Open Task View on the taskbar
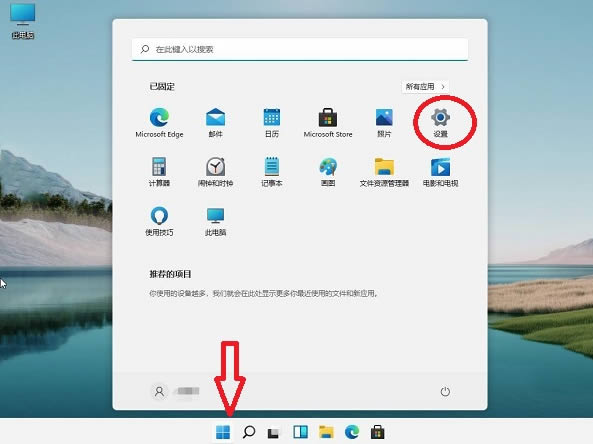The width and height of the screenshot is (593, 444). 274,432
